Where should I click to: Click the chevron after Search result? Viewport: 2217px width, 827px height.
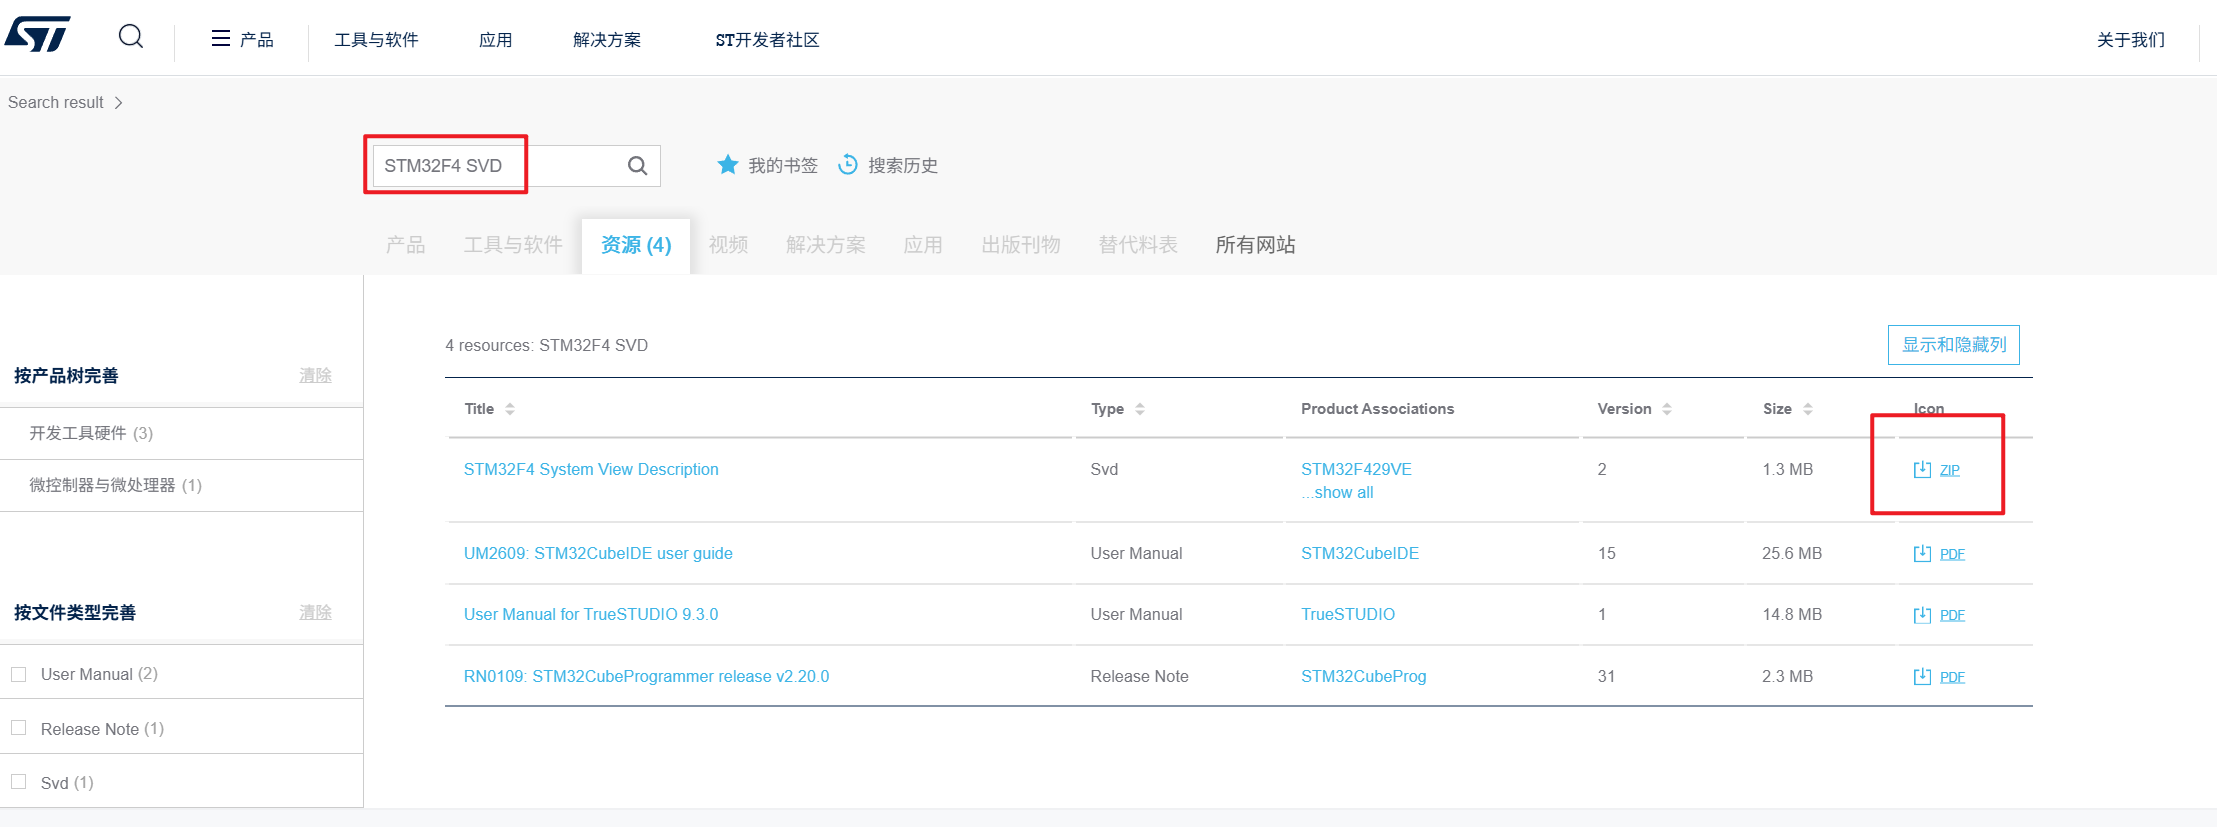point(119,102)
